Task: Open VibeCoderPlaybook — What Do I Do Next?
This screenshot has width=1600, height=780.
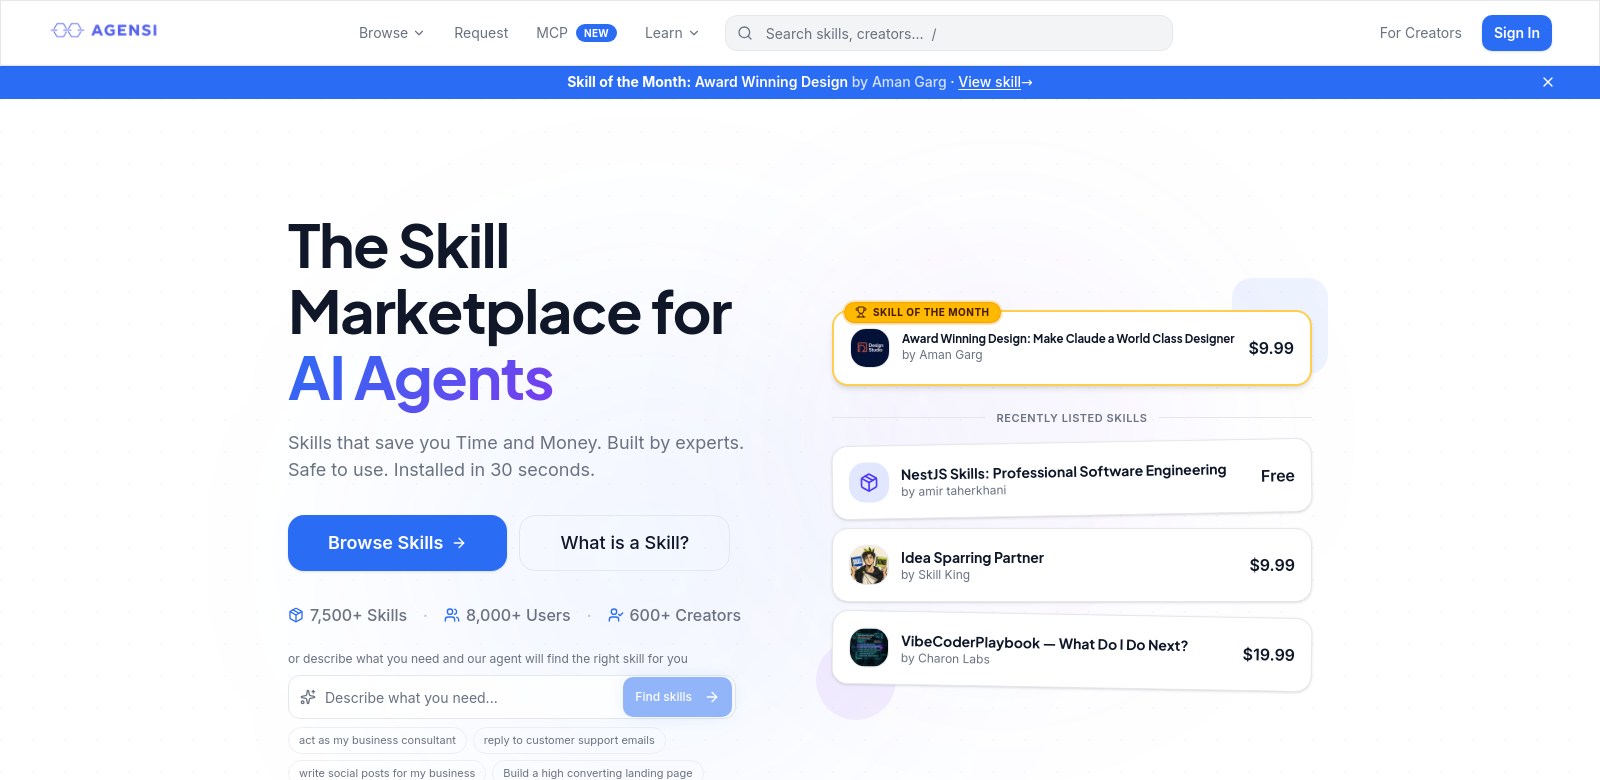Action: [1044, 644]
